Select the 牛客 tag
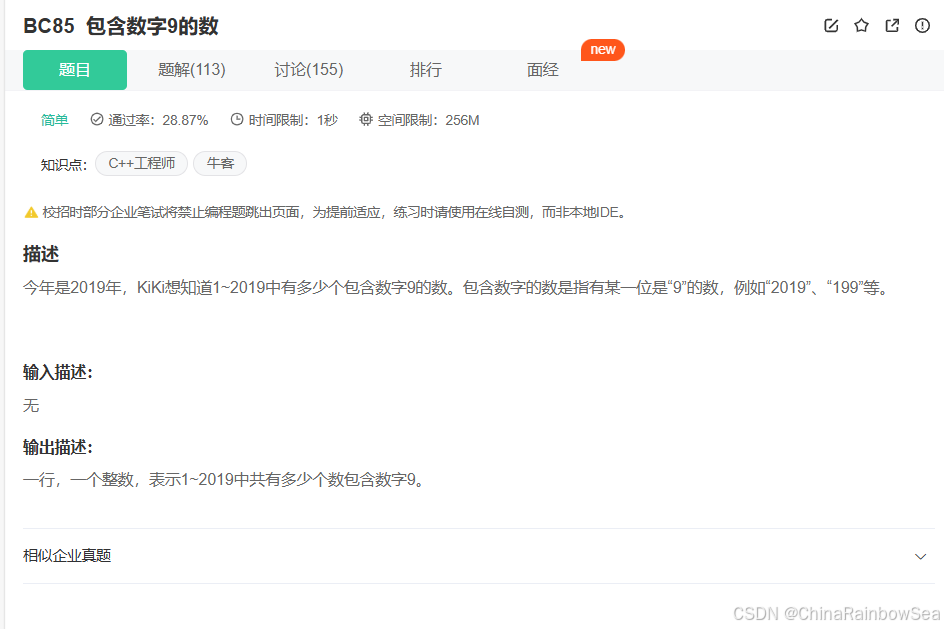This screenshot has height=629, width=944. tap(220, 163)
